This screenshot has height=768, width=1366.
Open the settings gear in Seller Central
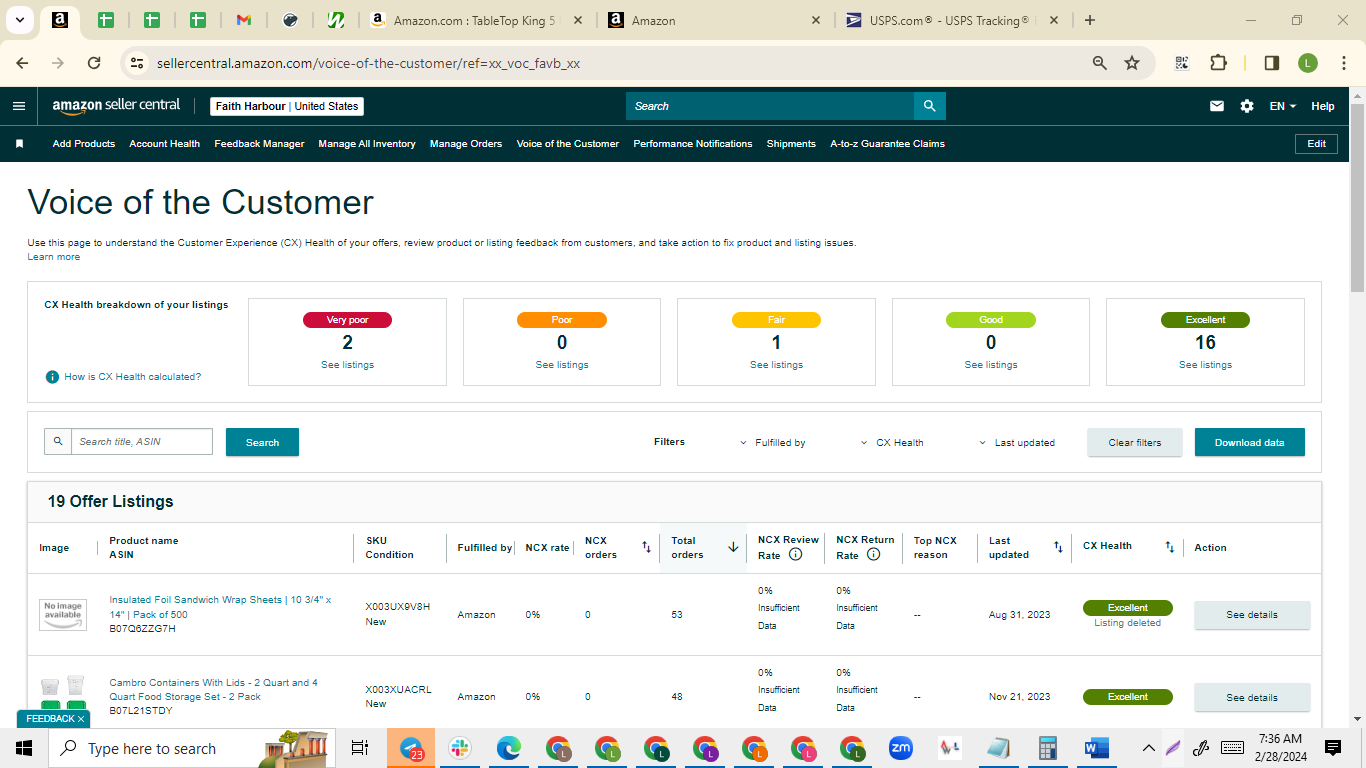(x=1247, y=106)
